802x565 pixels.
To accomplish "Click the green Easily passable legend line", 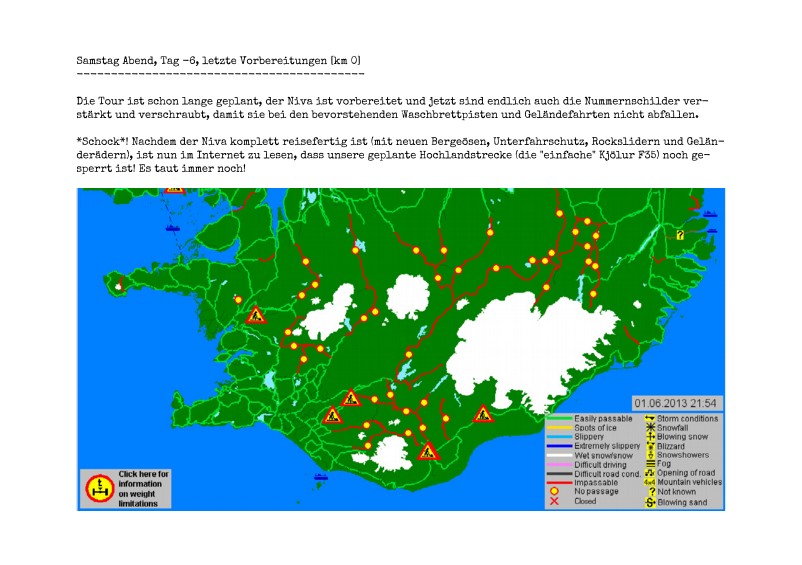I will click(x=558, y=417).
